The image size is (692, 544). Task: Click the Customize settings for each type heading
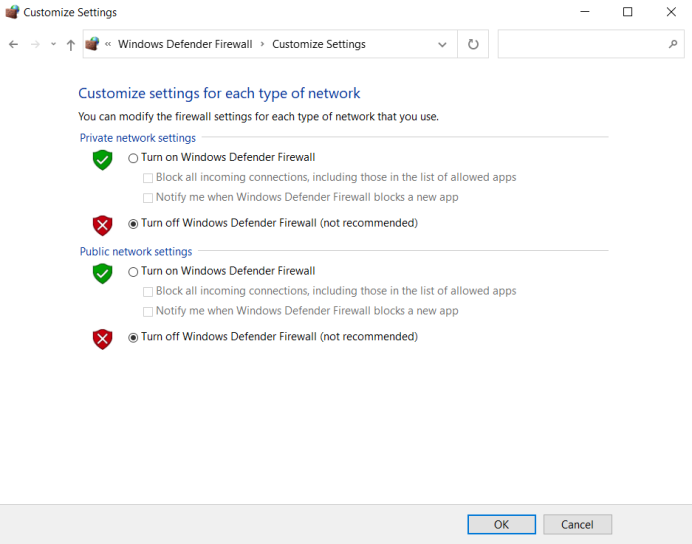coord(219,94)
